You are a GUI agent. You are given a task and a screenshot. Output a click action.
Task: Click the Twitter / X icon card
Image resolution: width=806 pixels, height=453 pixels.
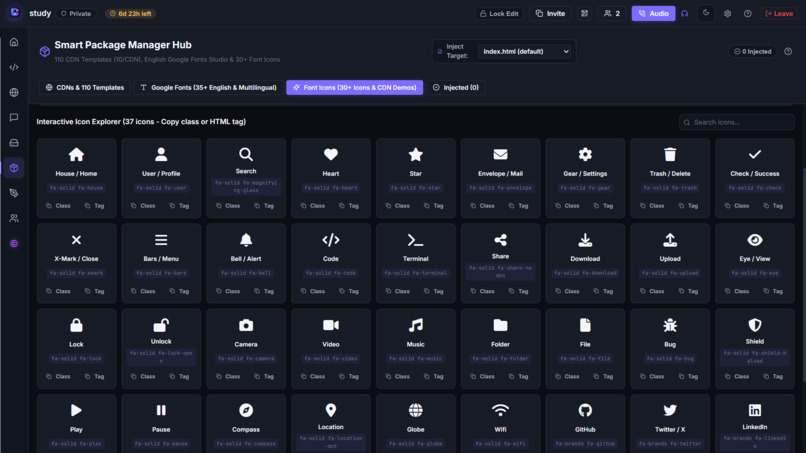point(670,424)
